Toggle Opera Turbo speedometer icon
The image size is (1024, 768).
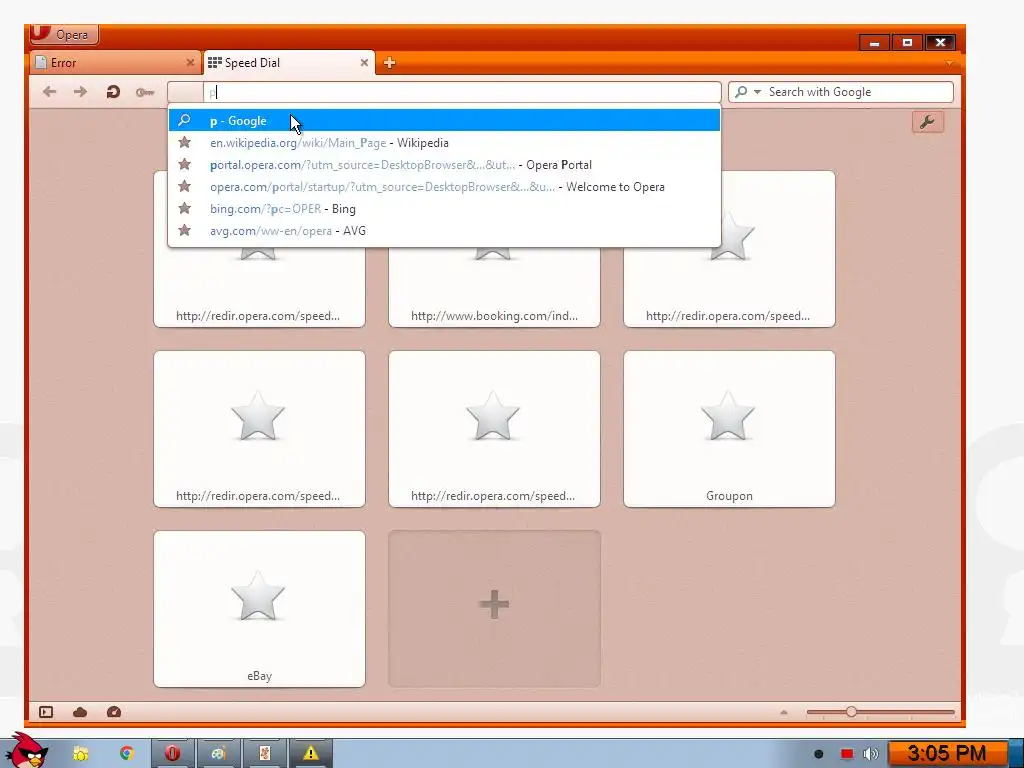tap(114, 712)
